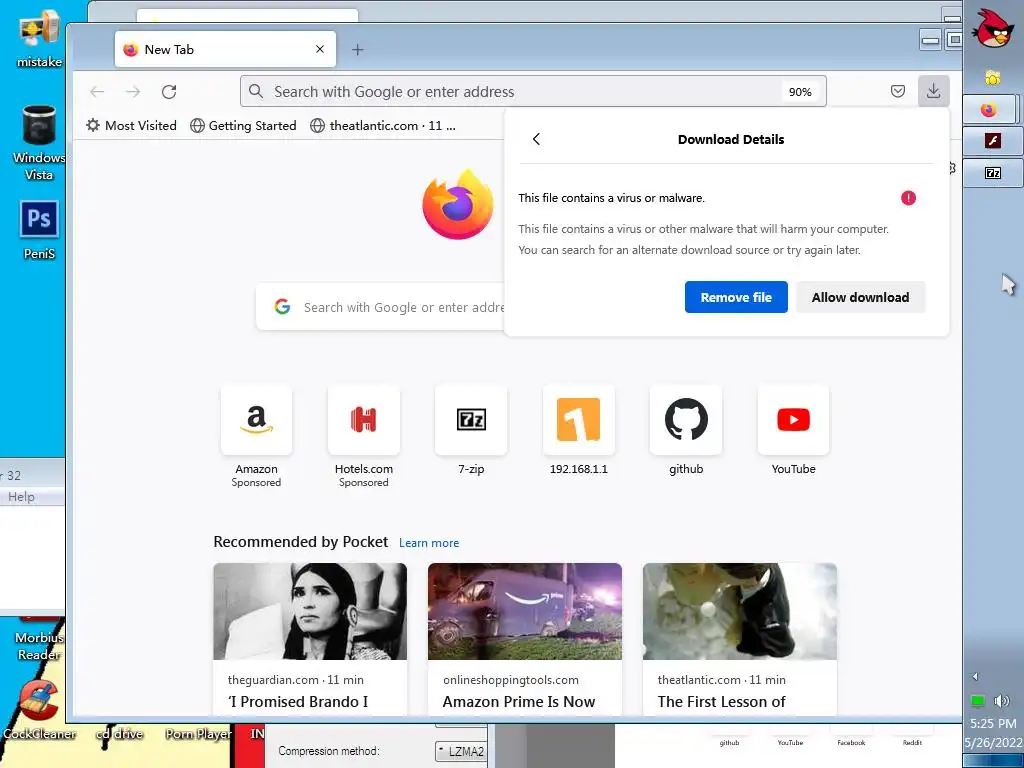Switch to Flash in the side taskbar
The width and height of the screenshot is (1024, 768).
coord(993,140)
